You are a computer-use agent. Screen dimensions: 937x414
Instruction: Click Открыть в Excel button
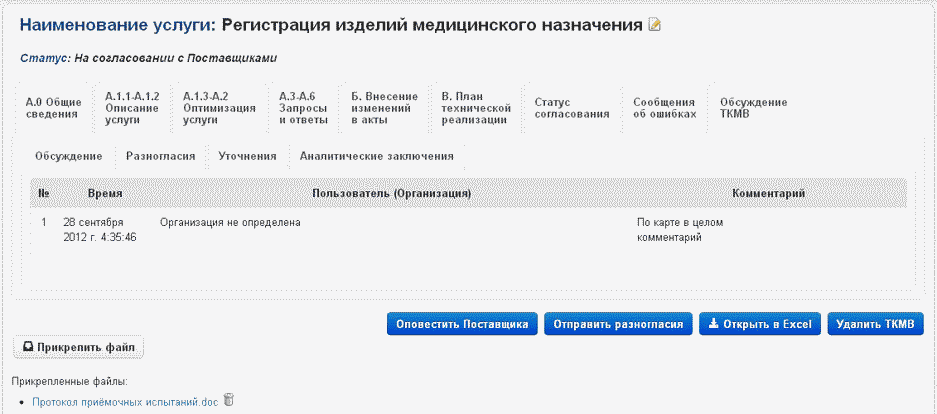759,324
